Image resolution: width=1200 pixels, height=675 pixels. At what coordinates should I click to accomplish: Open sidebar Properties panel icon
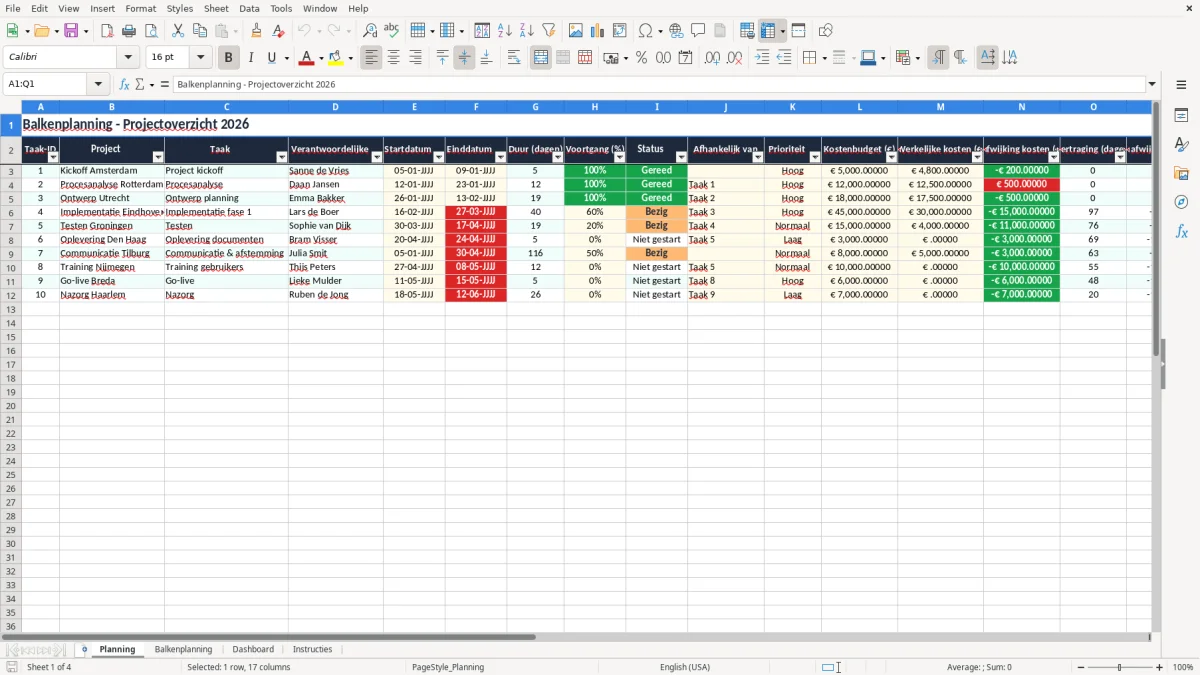[x=1181, y=116]
